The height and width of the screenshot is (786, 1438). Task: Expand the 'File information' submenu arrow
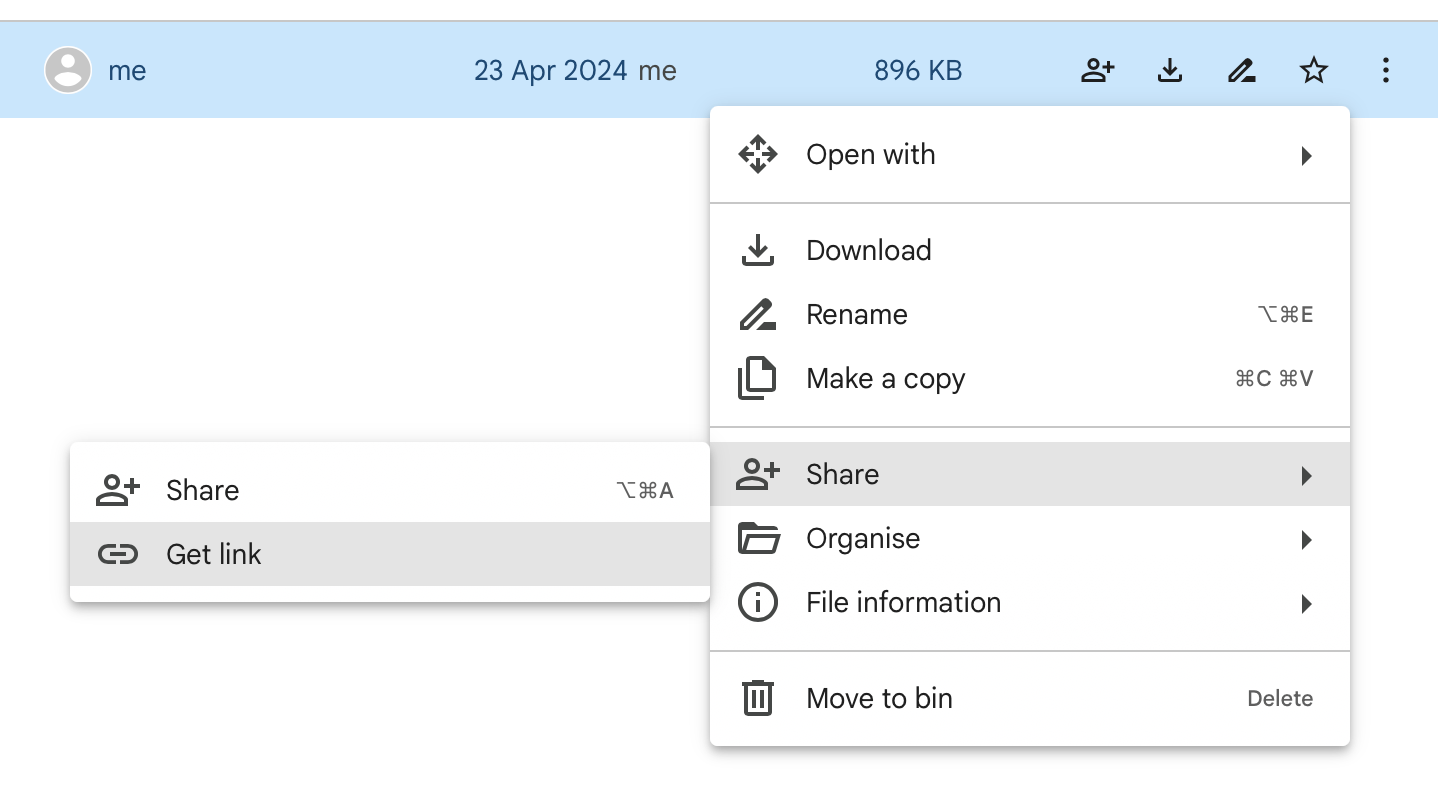point(1306,604)
